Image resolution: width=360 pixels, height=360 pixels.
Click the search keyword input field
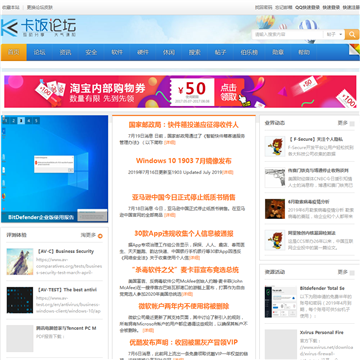(x=288, y=34)
